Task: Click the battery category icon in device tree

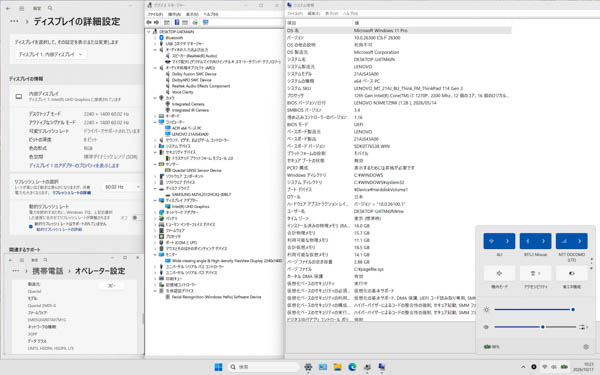Action: pyautogui.click(x=161, y=218)
